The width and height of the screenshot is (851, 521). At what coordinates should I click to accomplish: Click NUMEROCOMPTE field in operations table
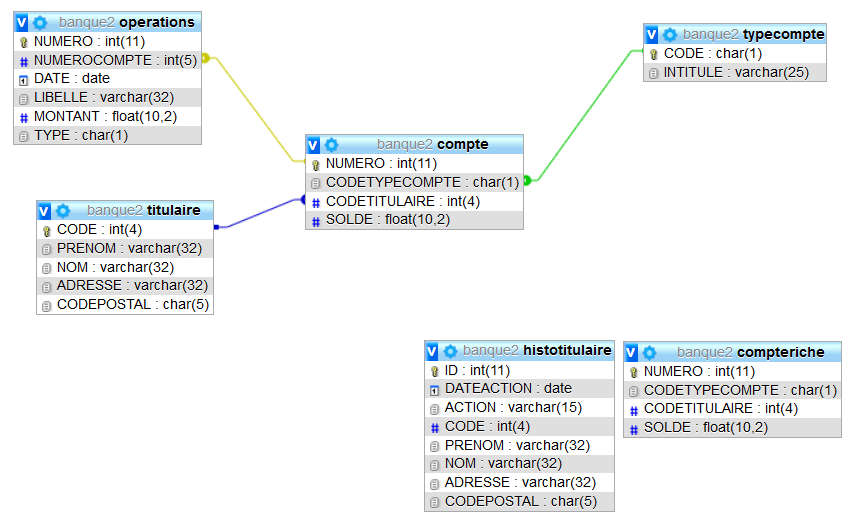[115, 60]
